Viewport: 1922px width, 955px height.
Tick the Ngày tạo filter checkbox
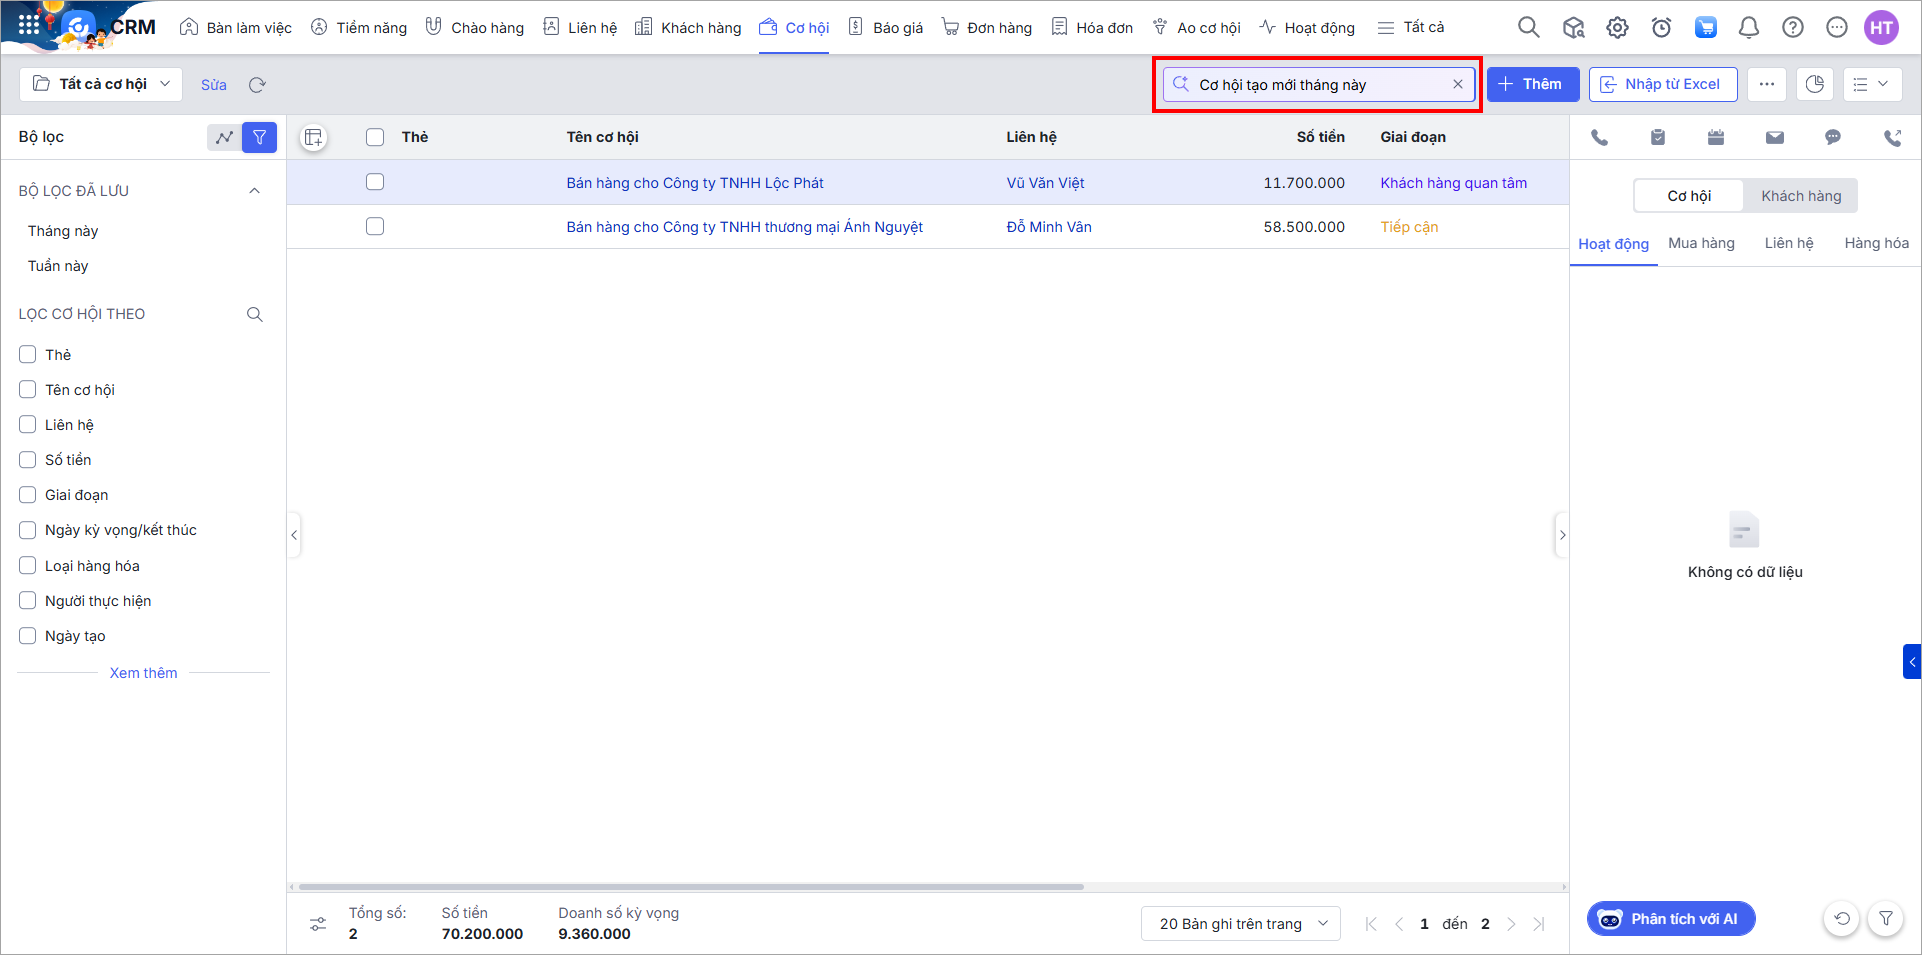coord(28,636)
